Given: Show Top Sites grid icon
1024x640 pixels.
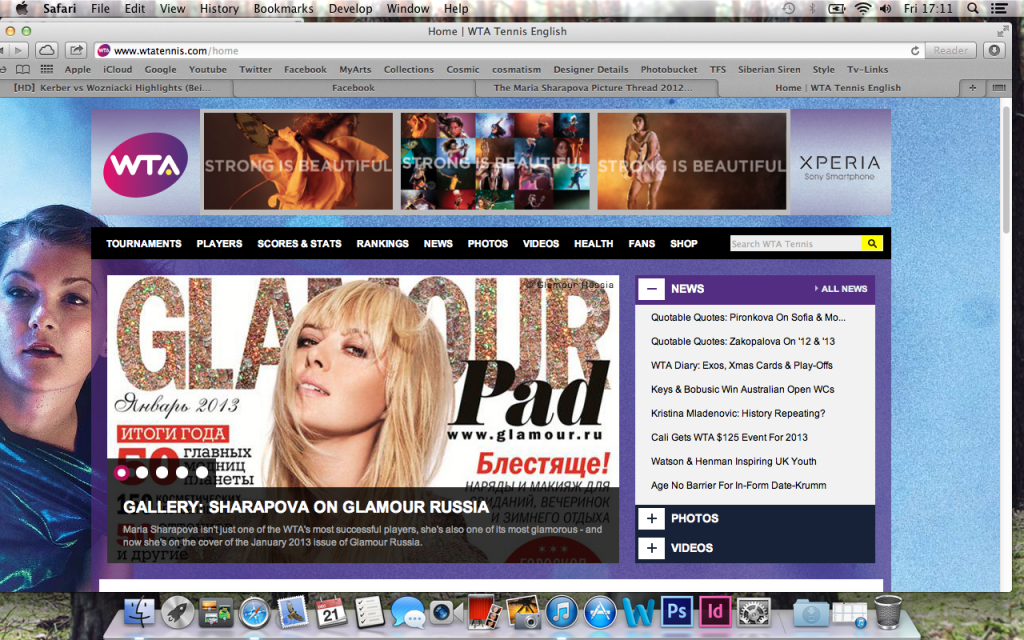Looking at the screenshot, I should pyautogui.click(x=46, y=69).
